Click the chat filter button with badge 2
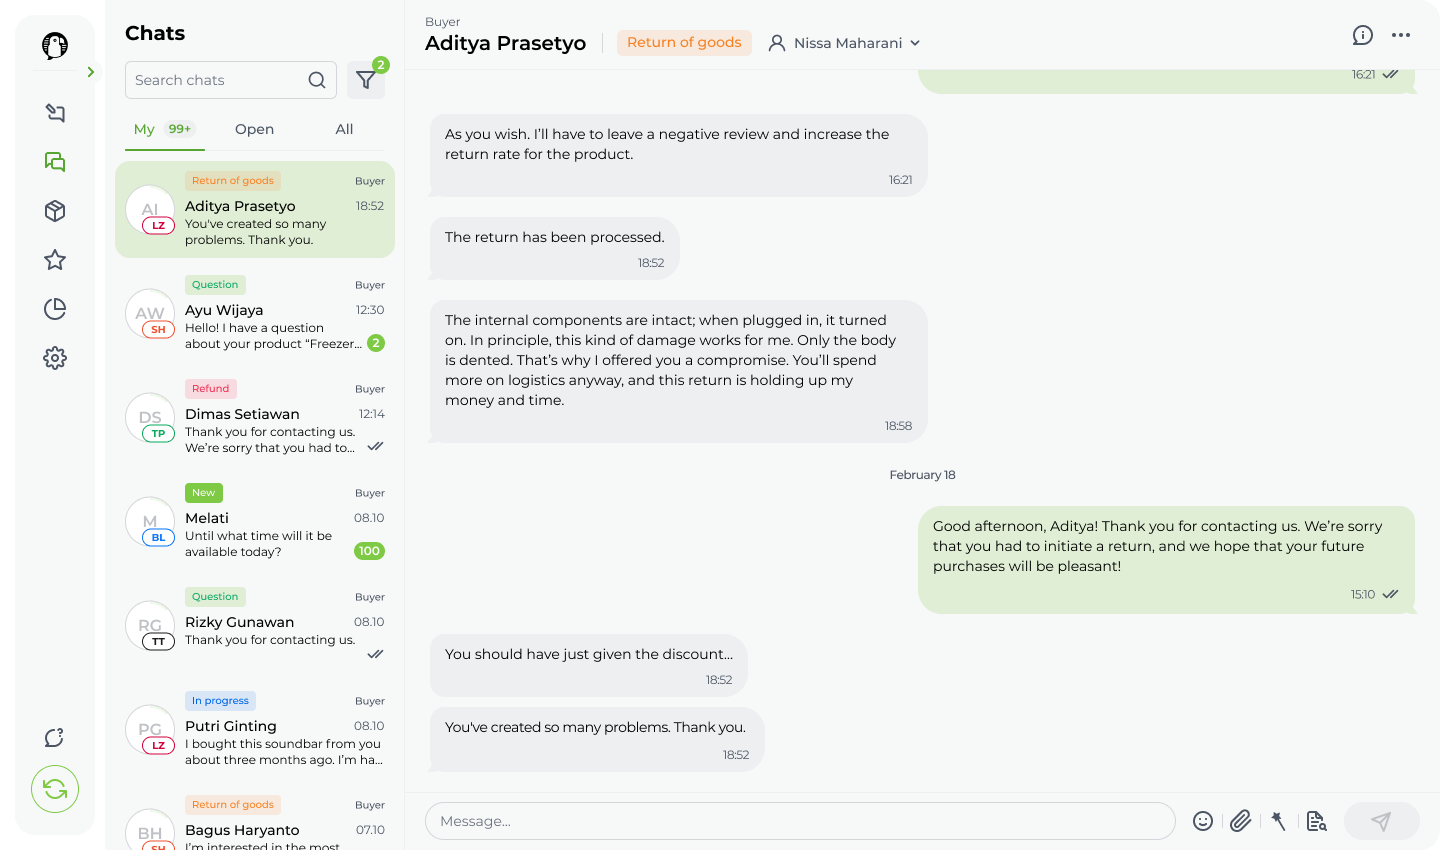 366,79
